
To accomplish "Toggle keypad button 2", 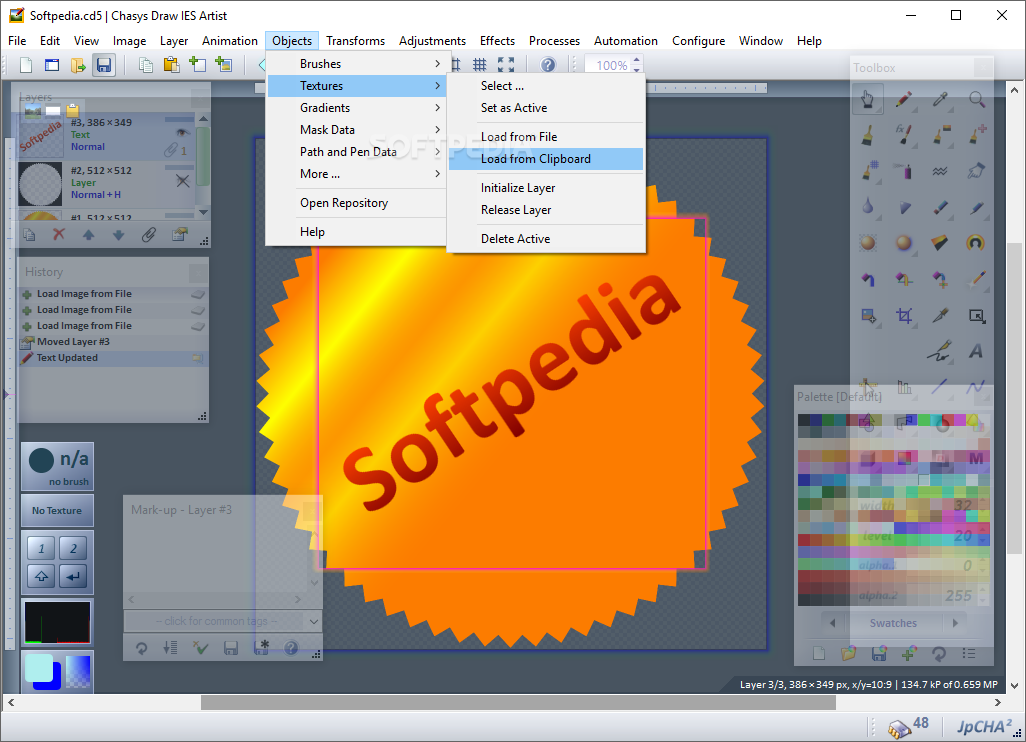I will [73, 548].
